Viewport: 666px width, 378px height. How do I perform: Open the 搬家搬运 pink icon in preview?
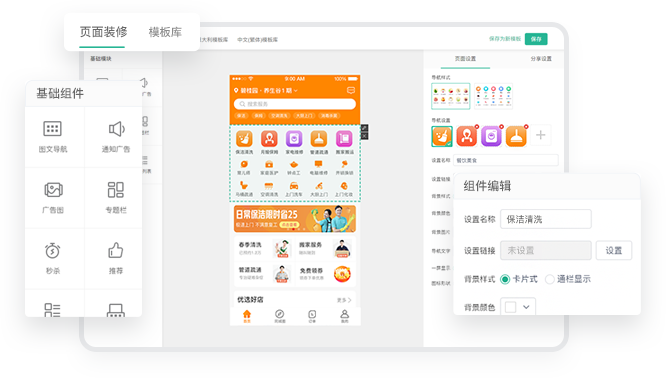point(344,138)
